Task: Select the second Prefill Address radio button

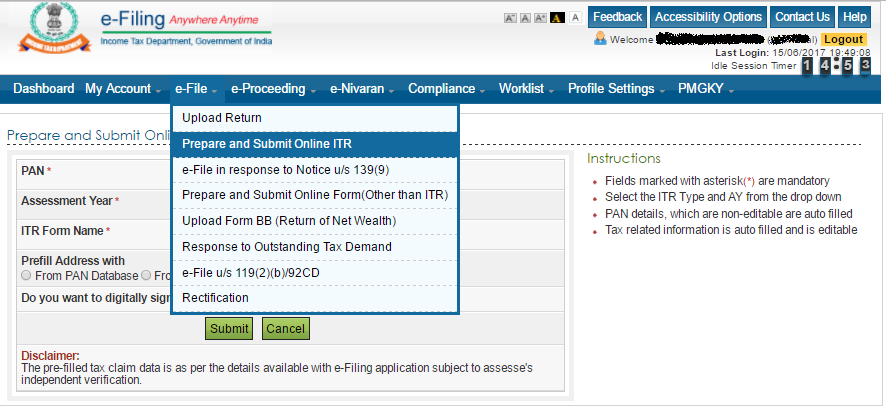Action: click(146, 275)
